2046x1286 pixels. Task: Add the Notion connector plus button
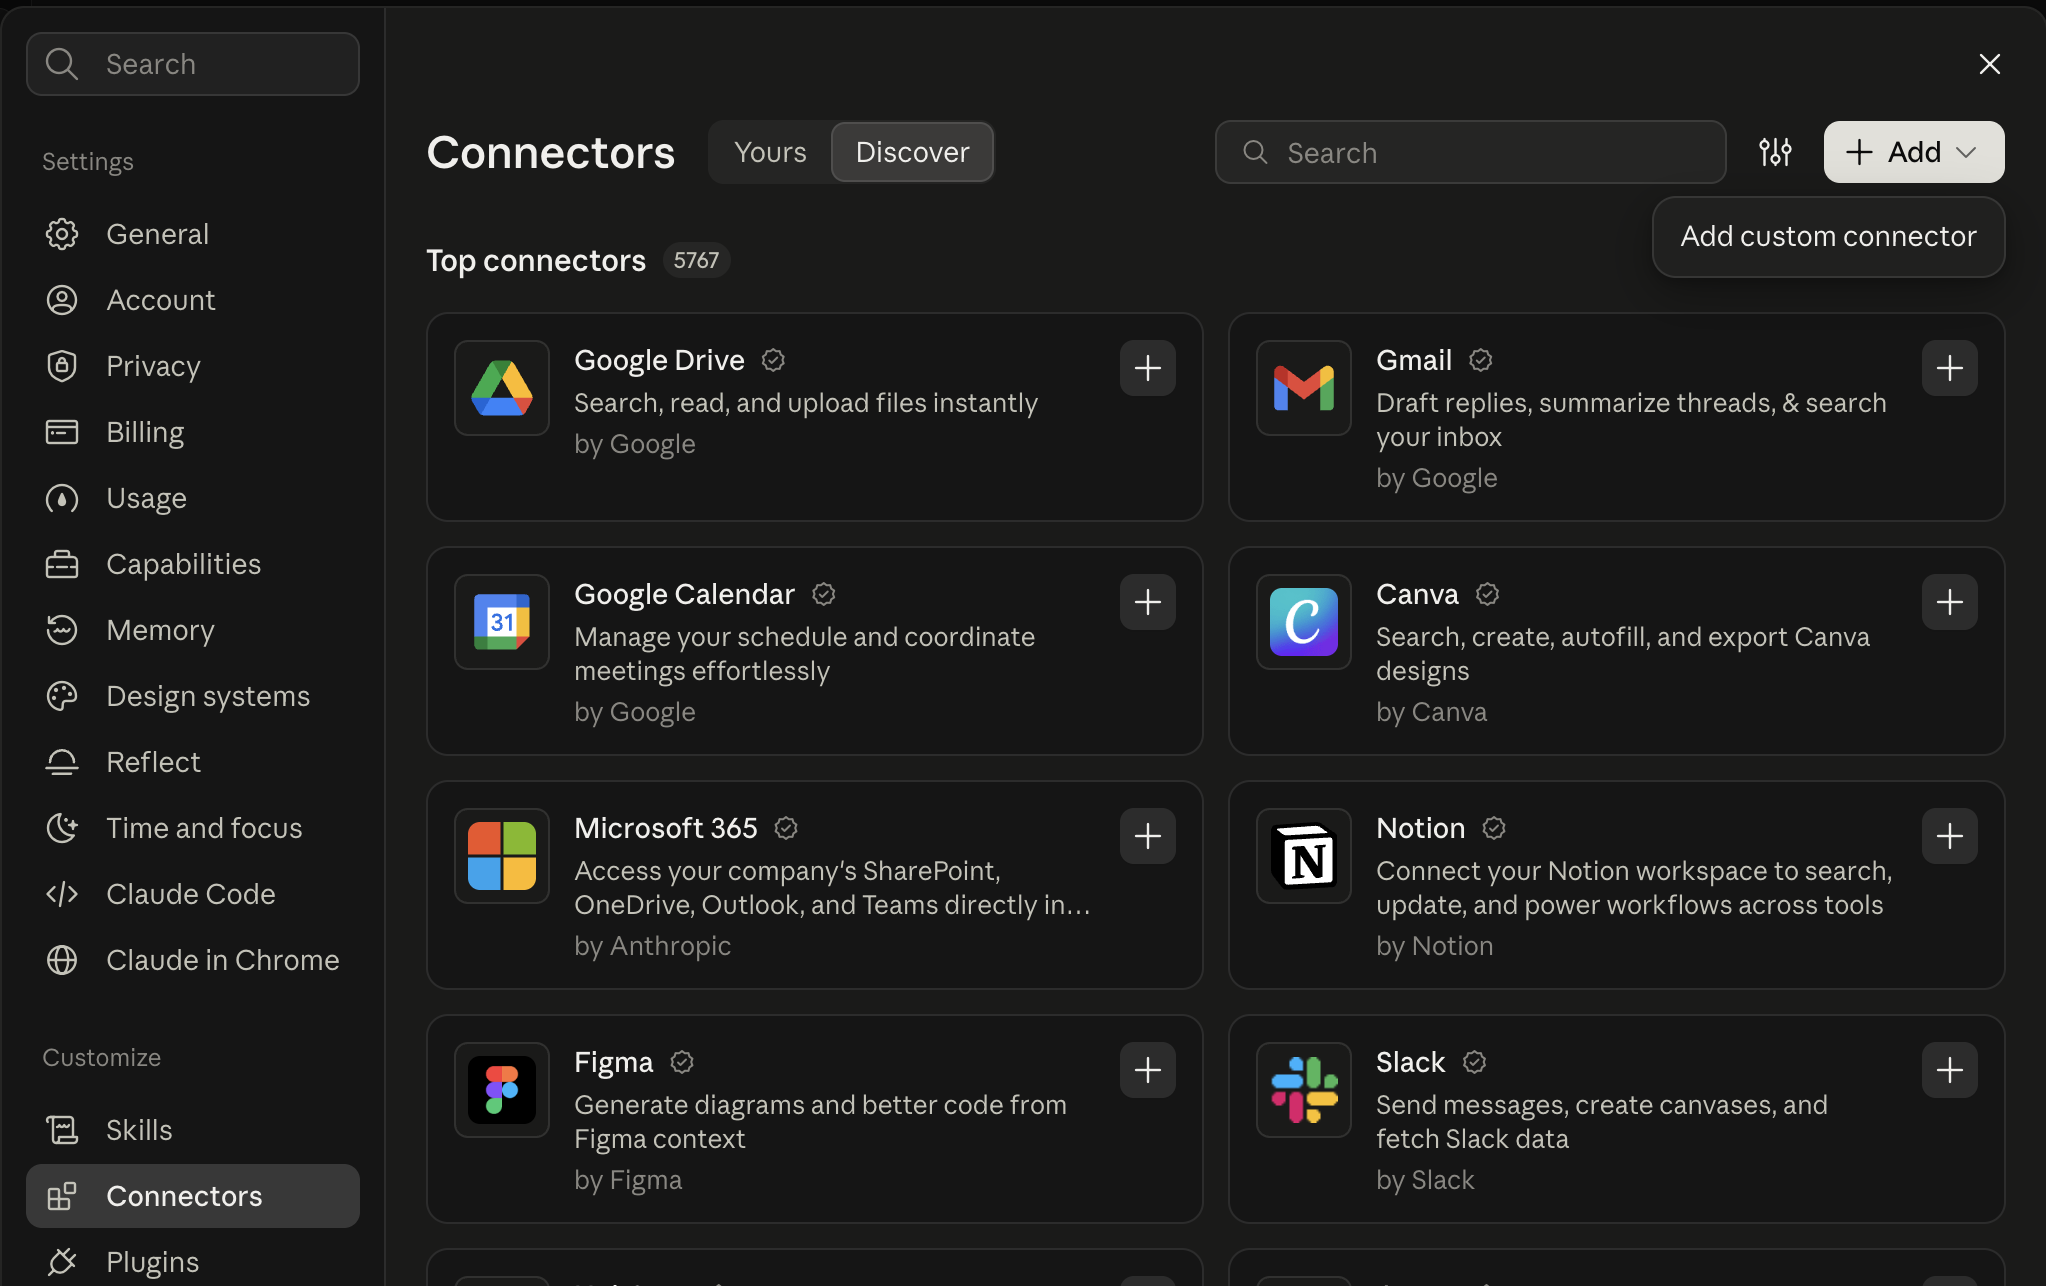click(1949, 836)
